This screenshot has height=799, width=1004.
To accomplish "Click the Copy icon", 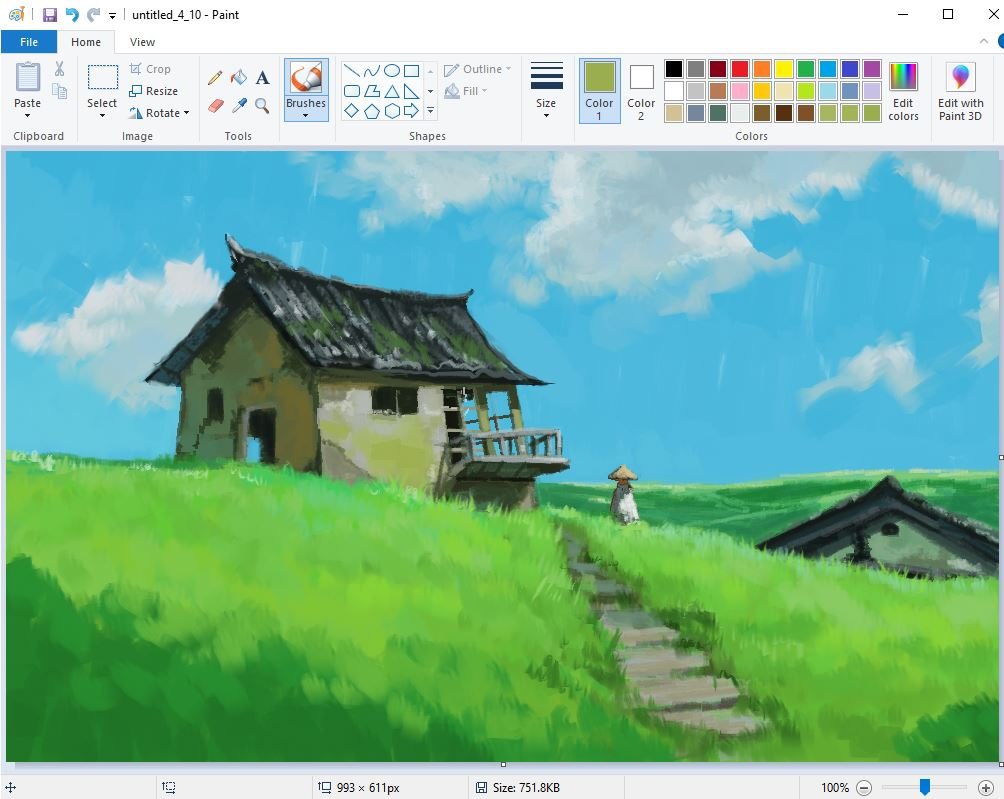I will 60,92.
